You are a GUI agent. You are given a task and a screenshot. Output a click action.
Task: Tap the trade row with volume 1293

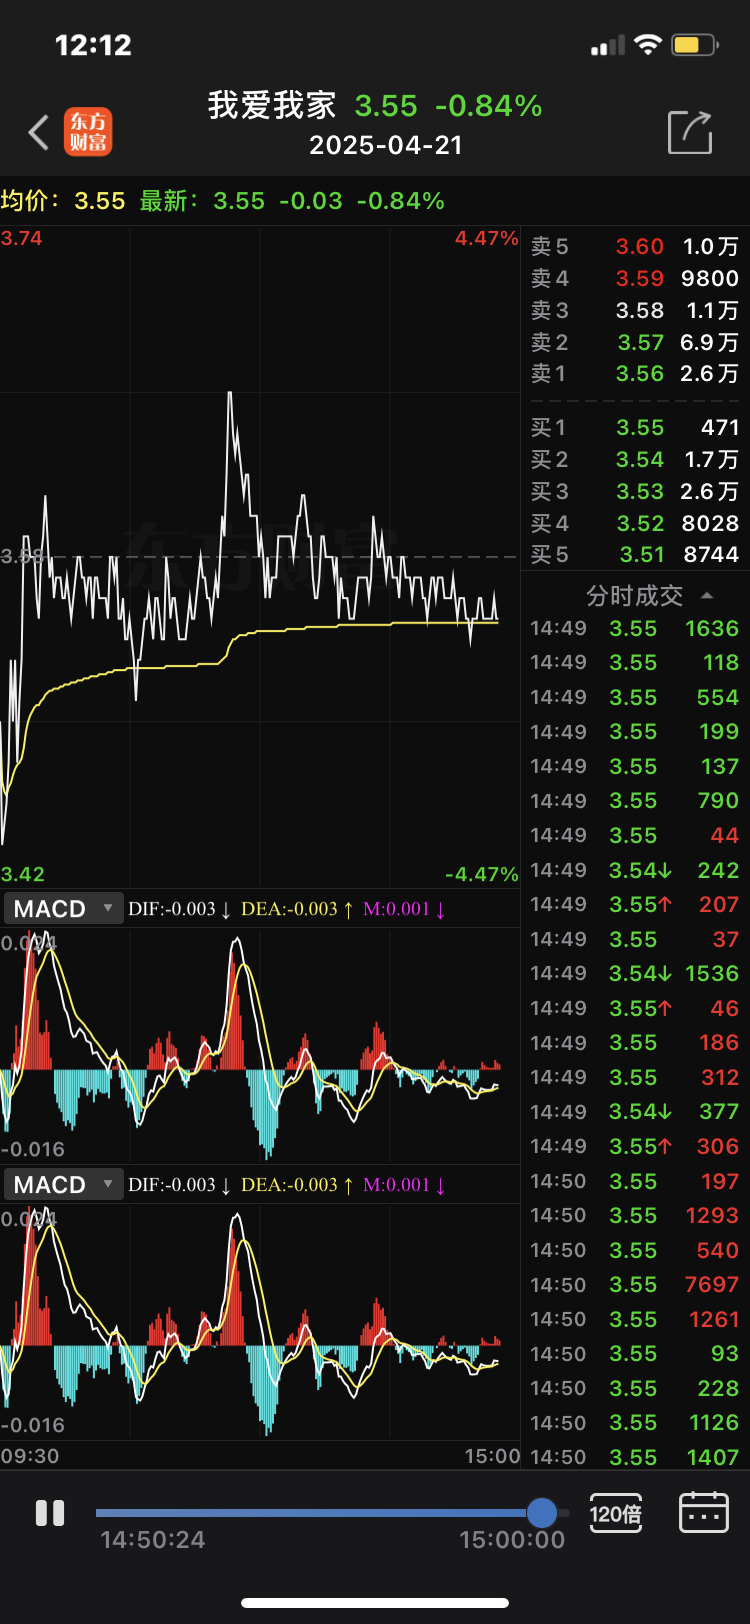(635, 1216)
